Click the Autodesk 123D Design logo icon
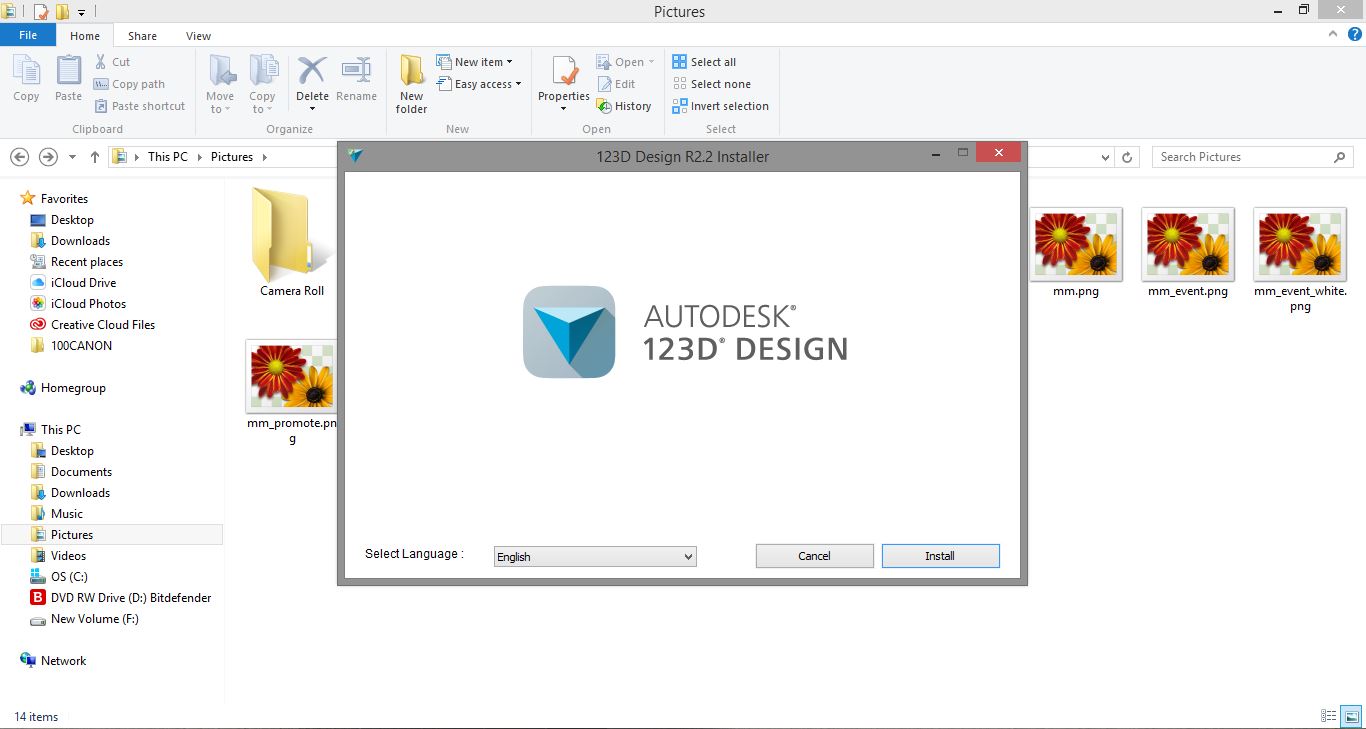The height and width of the screenshot is (729, 1366). click(569, 332)
